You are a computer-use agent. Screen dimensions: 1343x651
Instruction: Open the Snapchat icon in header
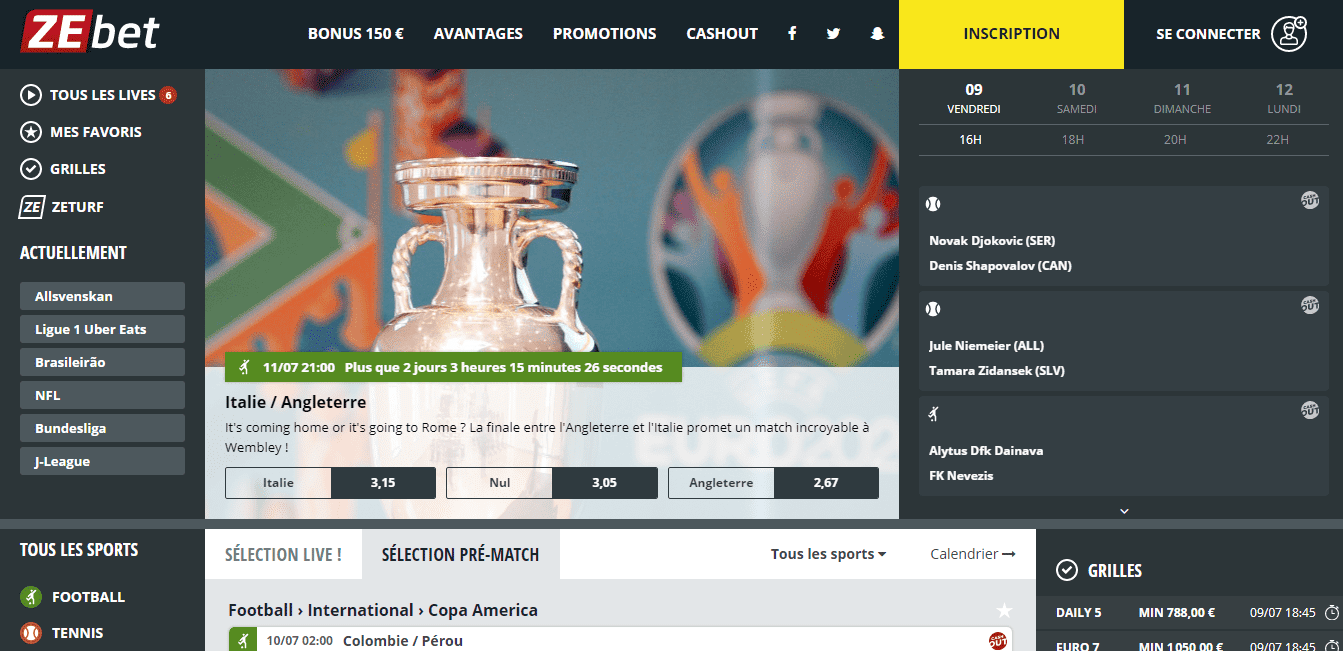pyautogui.click(x=877, y=34)
